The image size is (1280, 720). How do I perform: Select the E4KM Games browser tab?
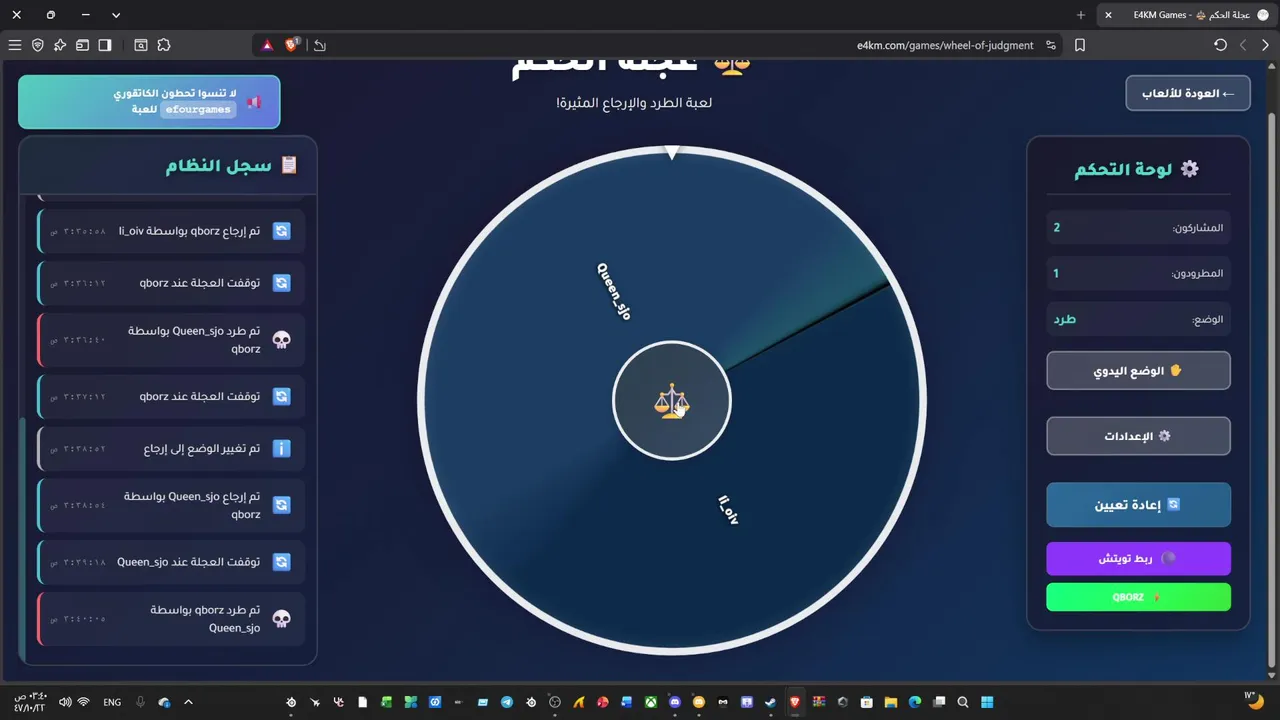coord(1188,15)
